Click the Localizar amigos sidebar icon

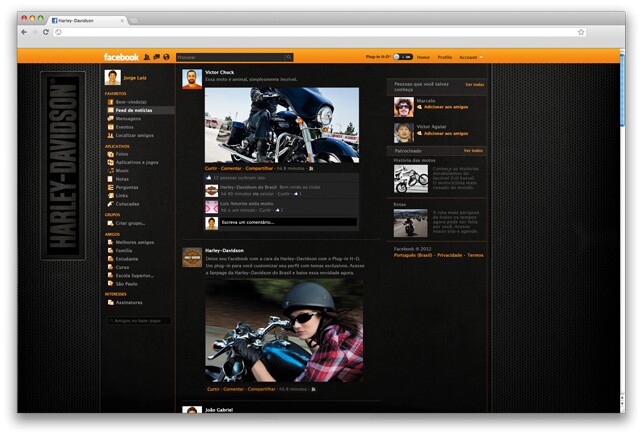(110, 135)
